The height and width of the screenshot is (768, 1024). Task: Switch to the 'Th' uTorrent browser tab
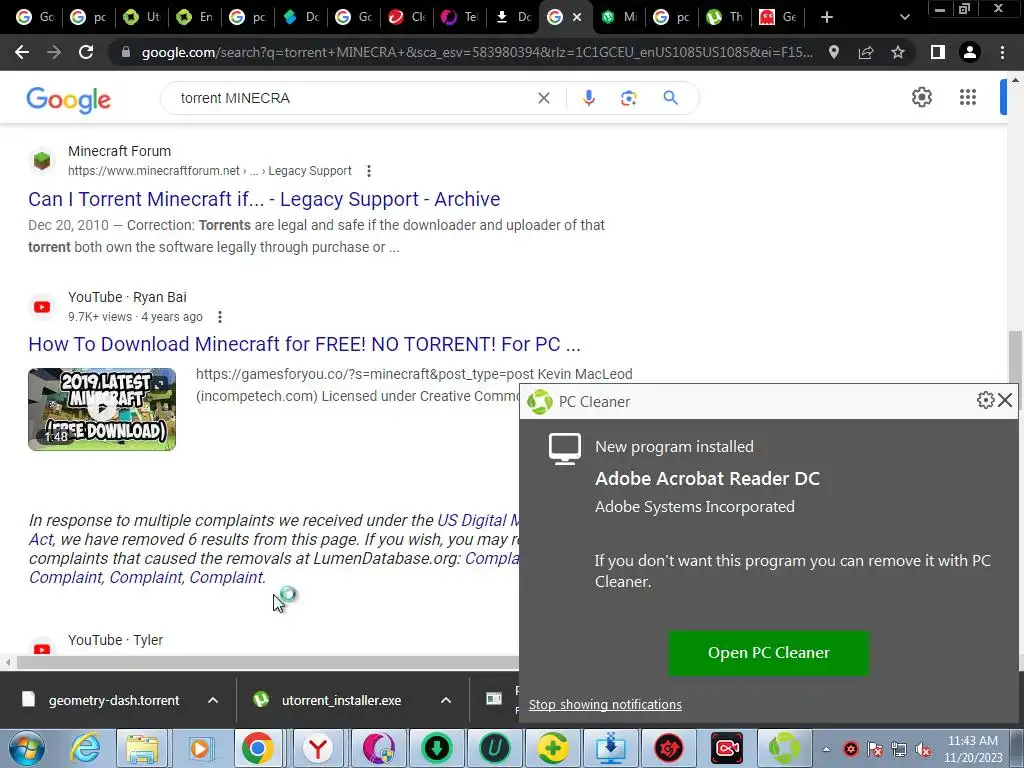(725, 17)
